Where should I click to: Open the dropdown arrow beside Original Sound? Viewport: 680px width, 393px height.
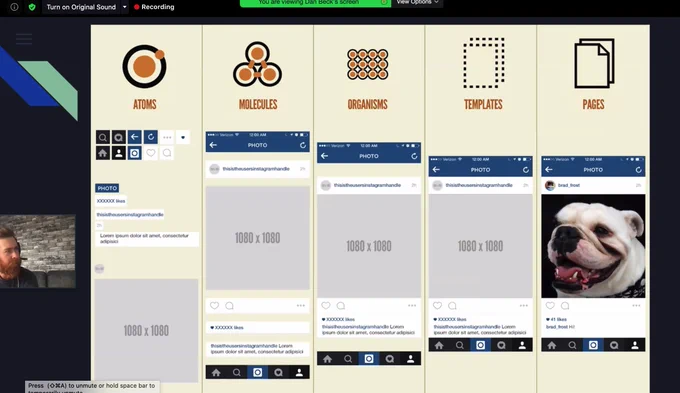coord(124,7)
